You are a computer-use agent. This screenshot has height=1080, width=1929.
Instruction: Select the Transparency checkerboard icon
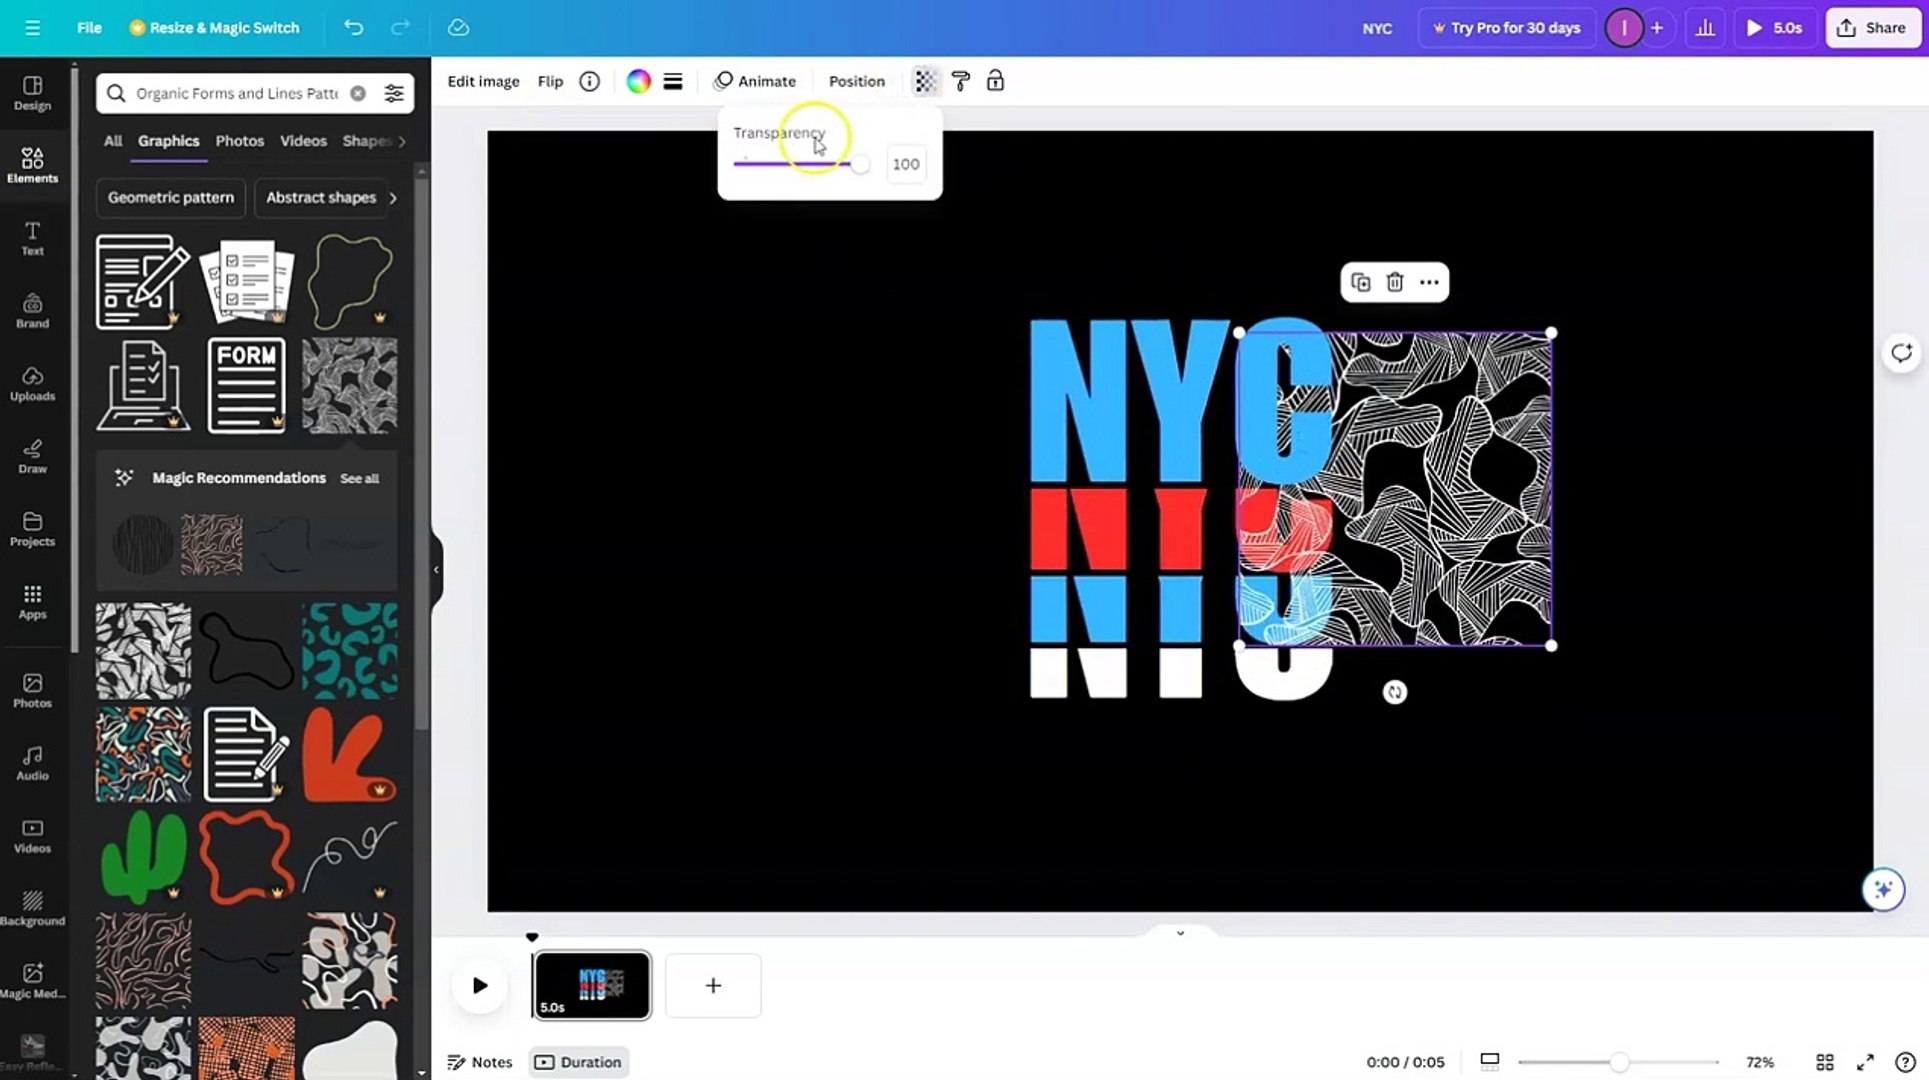tap(924, 81)
